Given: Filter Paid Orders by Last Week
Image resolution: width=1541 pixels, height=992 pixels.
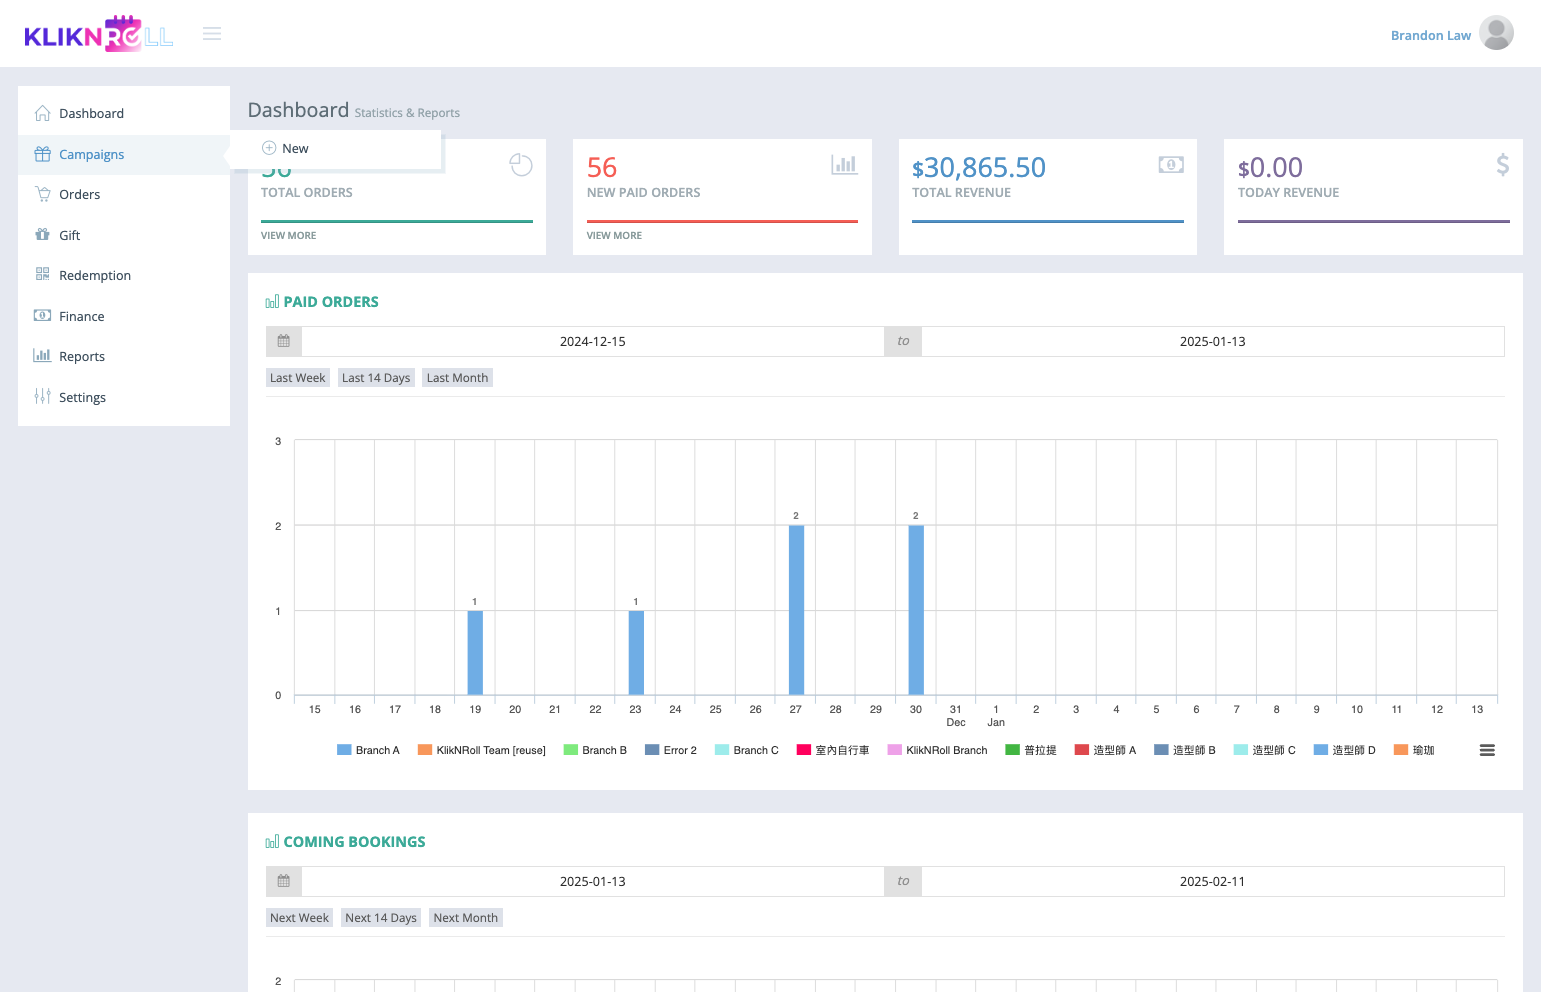Looking at the screenshot, I should [297, 378].
